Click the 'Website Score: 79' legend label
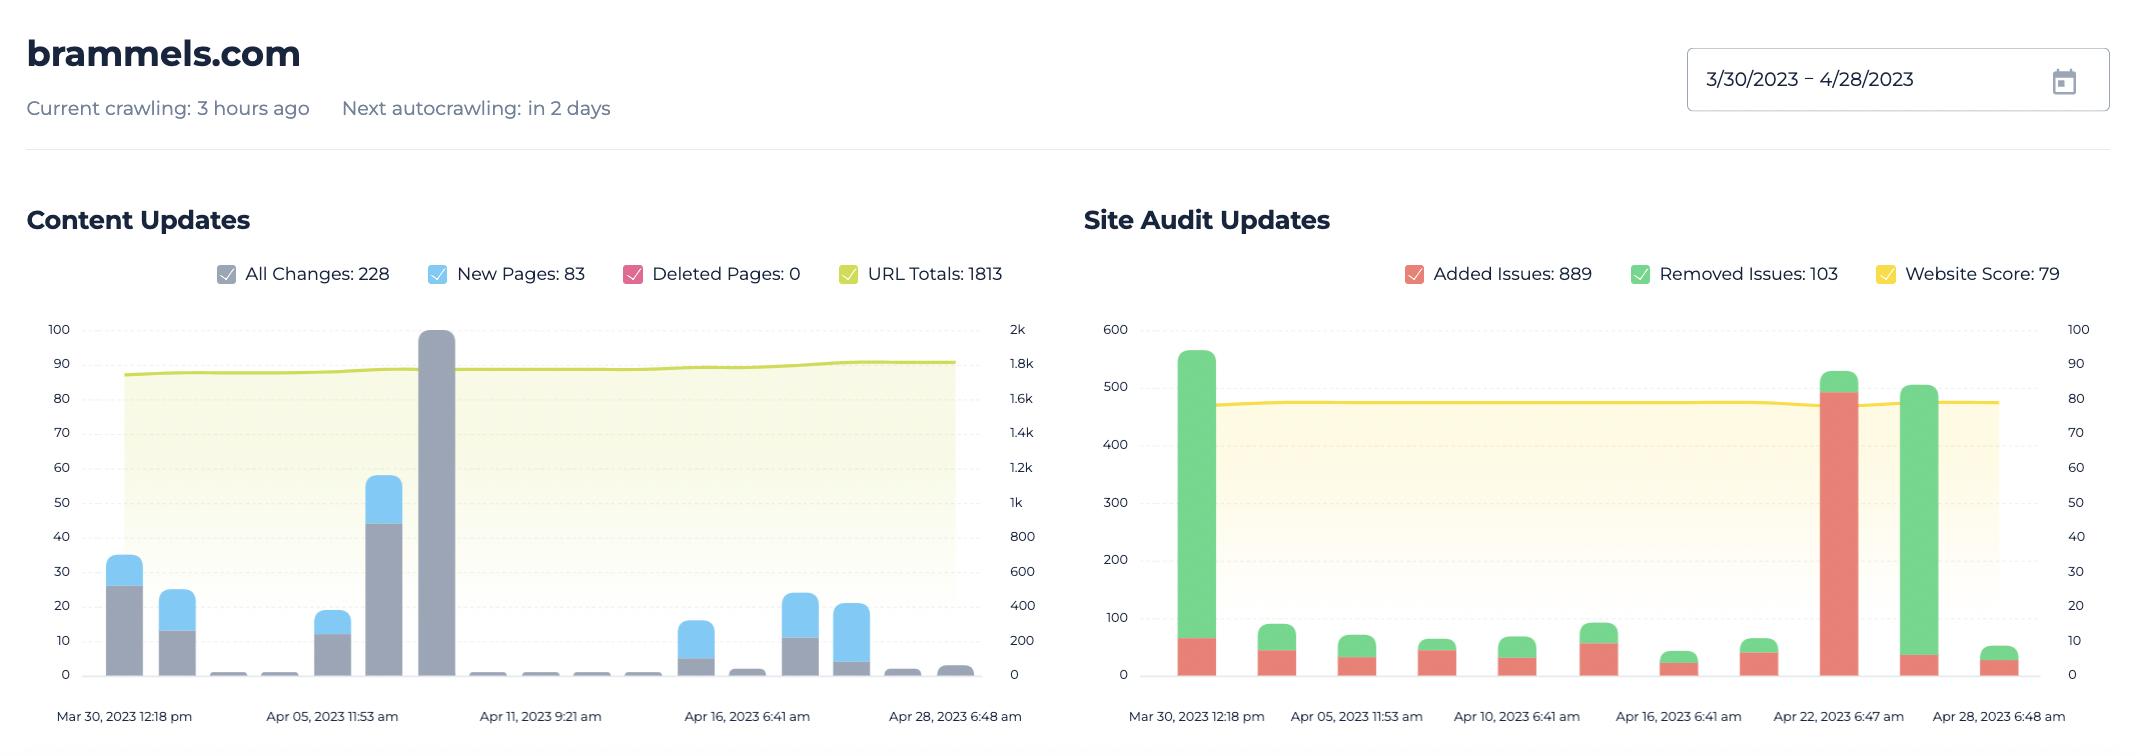 point(1982,274)
